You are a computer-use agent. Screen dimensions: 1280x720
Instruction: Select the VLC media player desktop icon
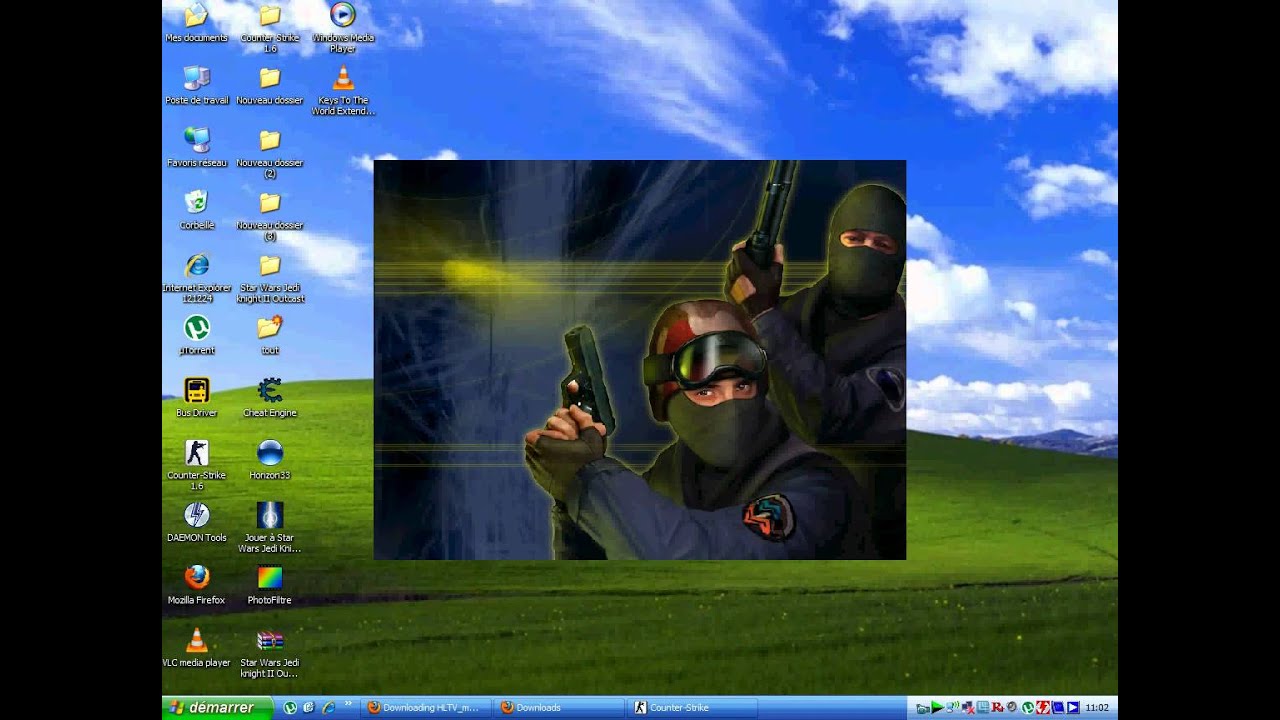(197, 647)
